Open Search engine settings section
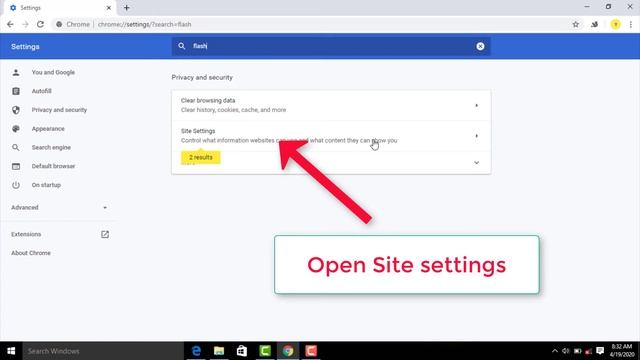This screenshot has width=640, height=360. tap(51, 147)
